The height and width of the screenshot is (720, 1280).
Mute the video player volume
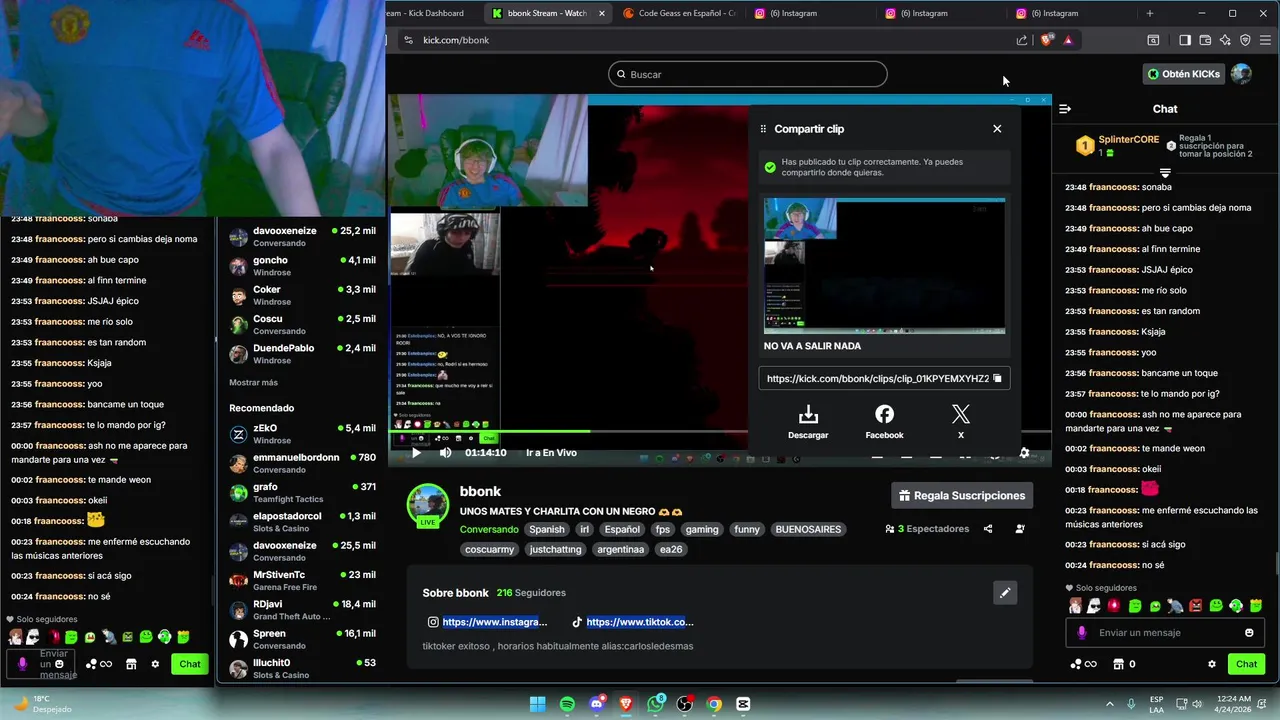[x=446, y=453]
